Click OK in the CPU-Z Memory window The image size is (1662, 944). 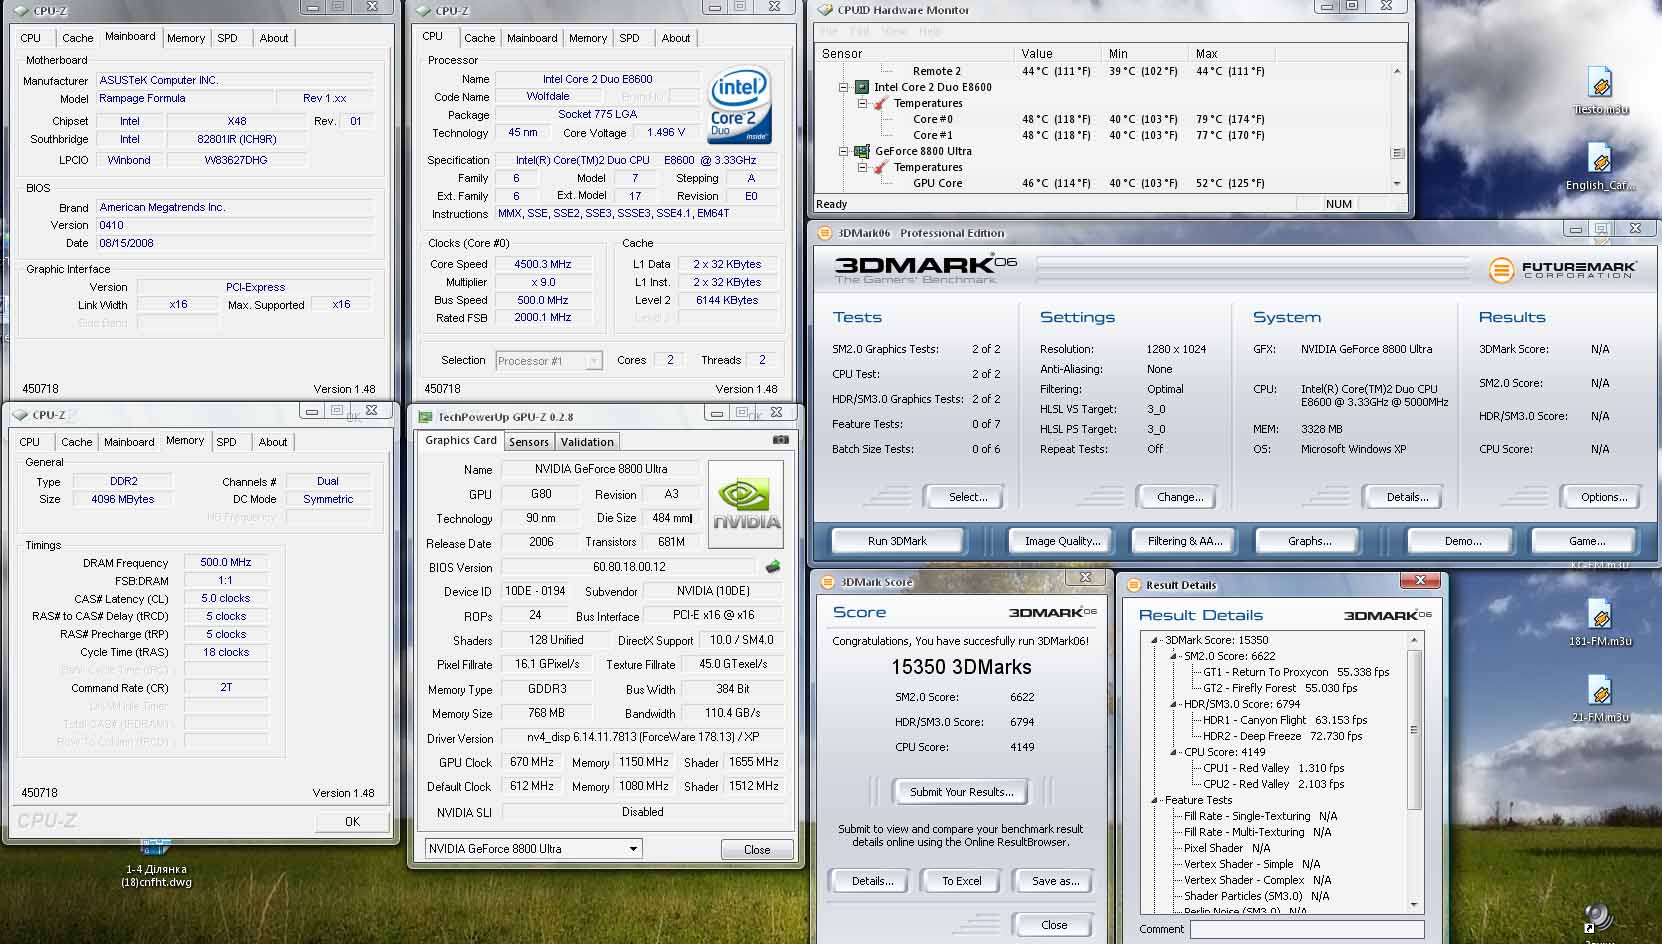(x=352, y=821)
